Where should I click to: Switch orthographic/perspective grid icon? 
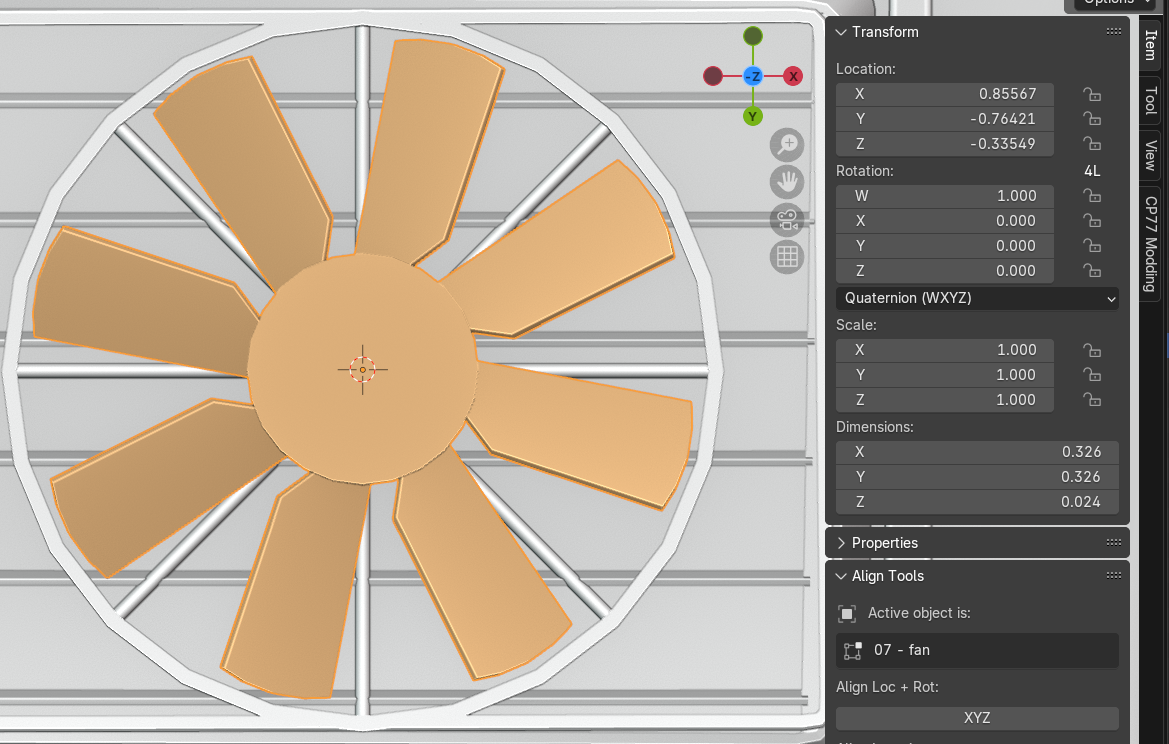pyautogui.click(x=787, y=257)
